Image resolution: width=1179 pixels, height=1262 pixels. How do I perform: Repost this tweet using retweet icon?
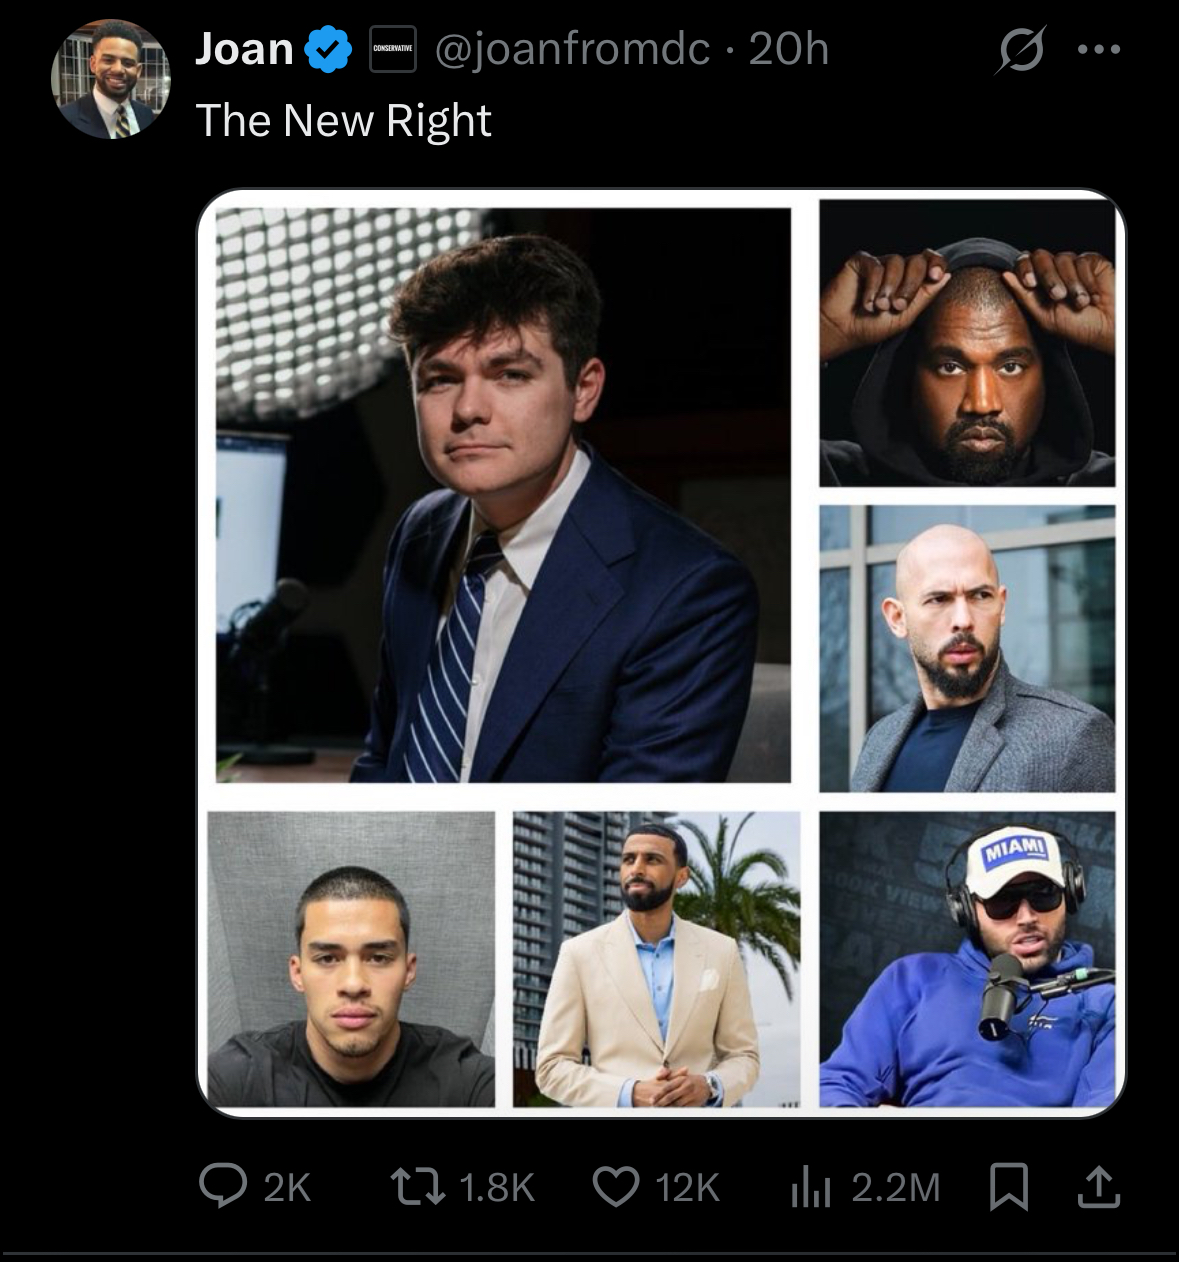(414, 1186)
